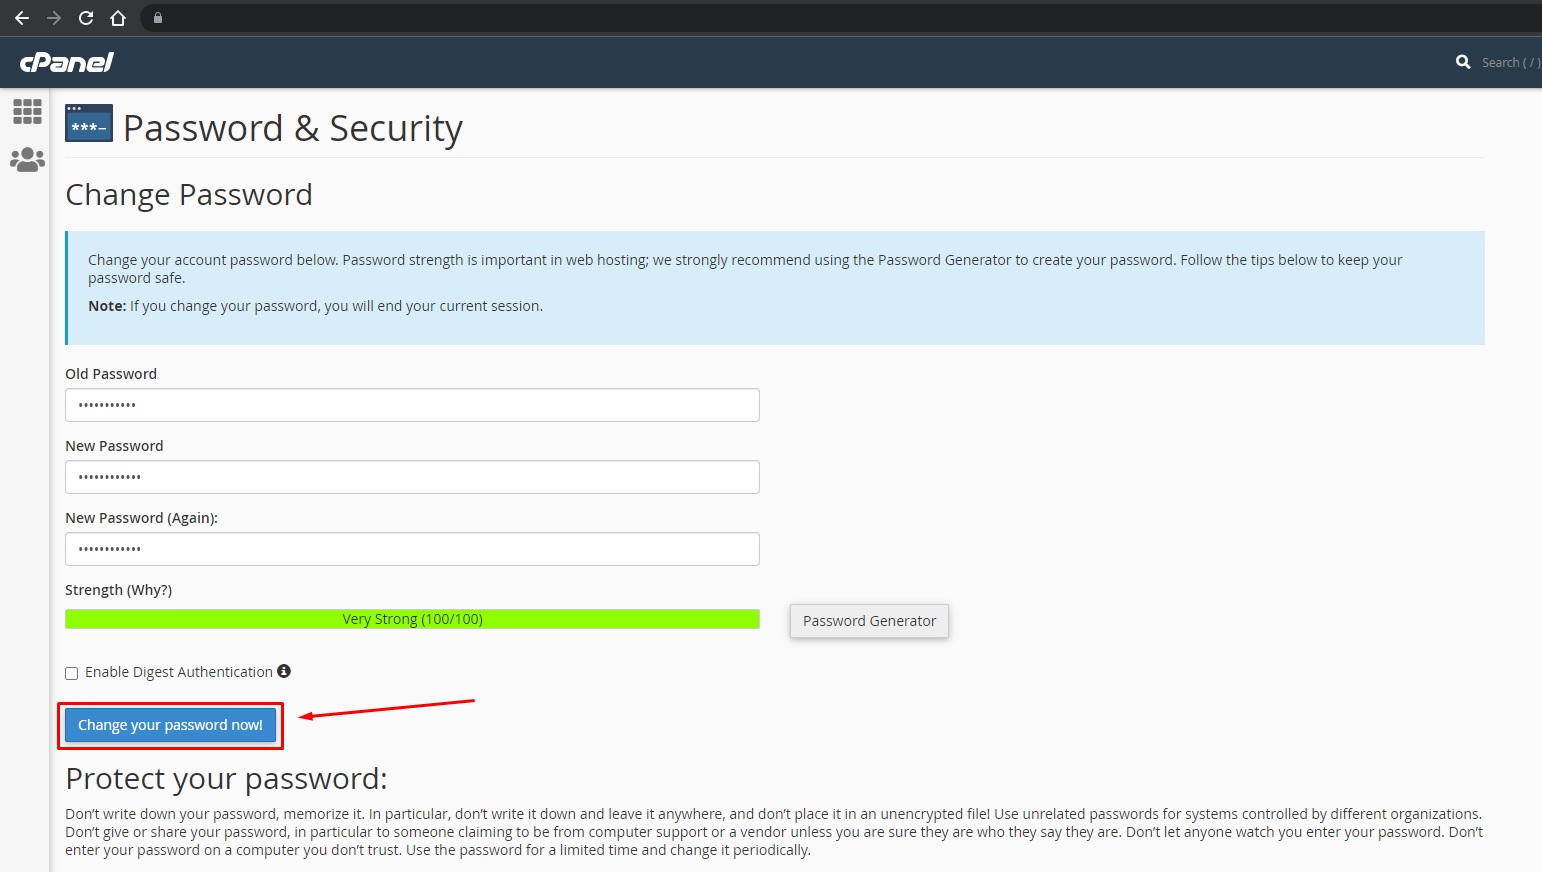Click the padlock icon in the address bar
The height and width of the screenshot is (872, 1542).
pos(156,17)
